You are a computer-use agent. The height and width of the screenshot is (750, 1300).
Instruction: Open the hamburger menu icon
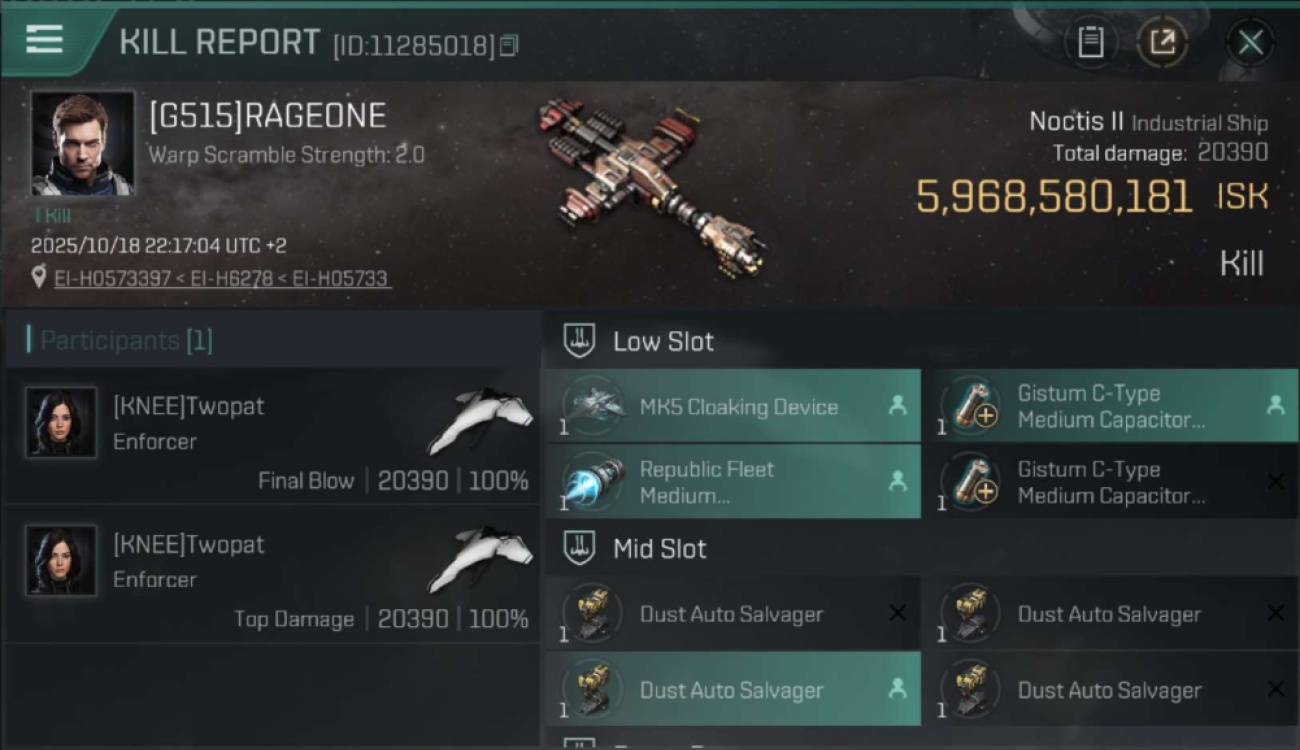click(x=44, y=39)
